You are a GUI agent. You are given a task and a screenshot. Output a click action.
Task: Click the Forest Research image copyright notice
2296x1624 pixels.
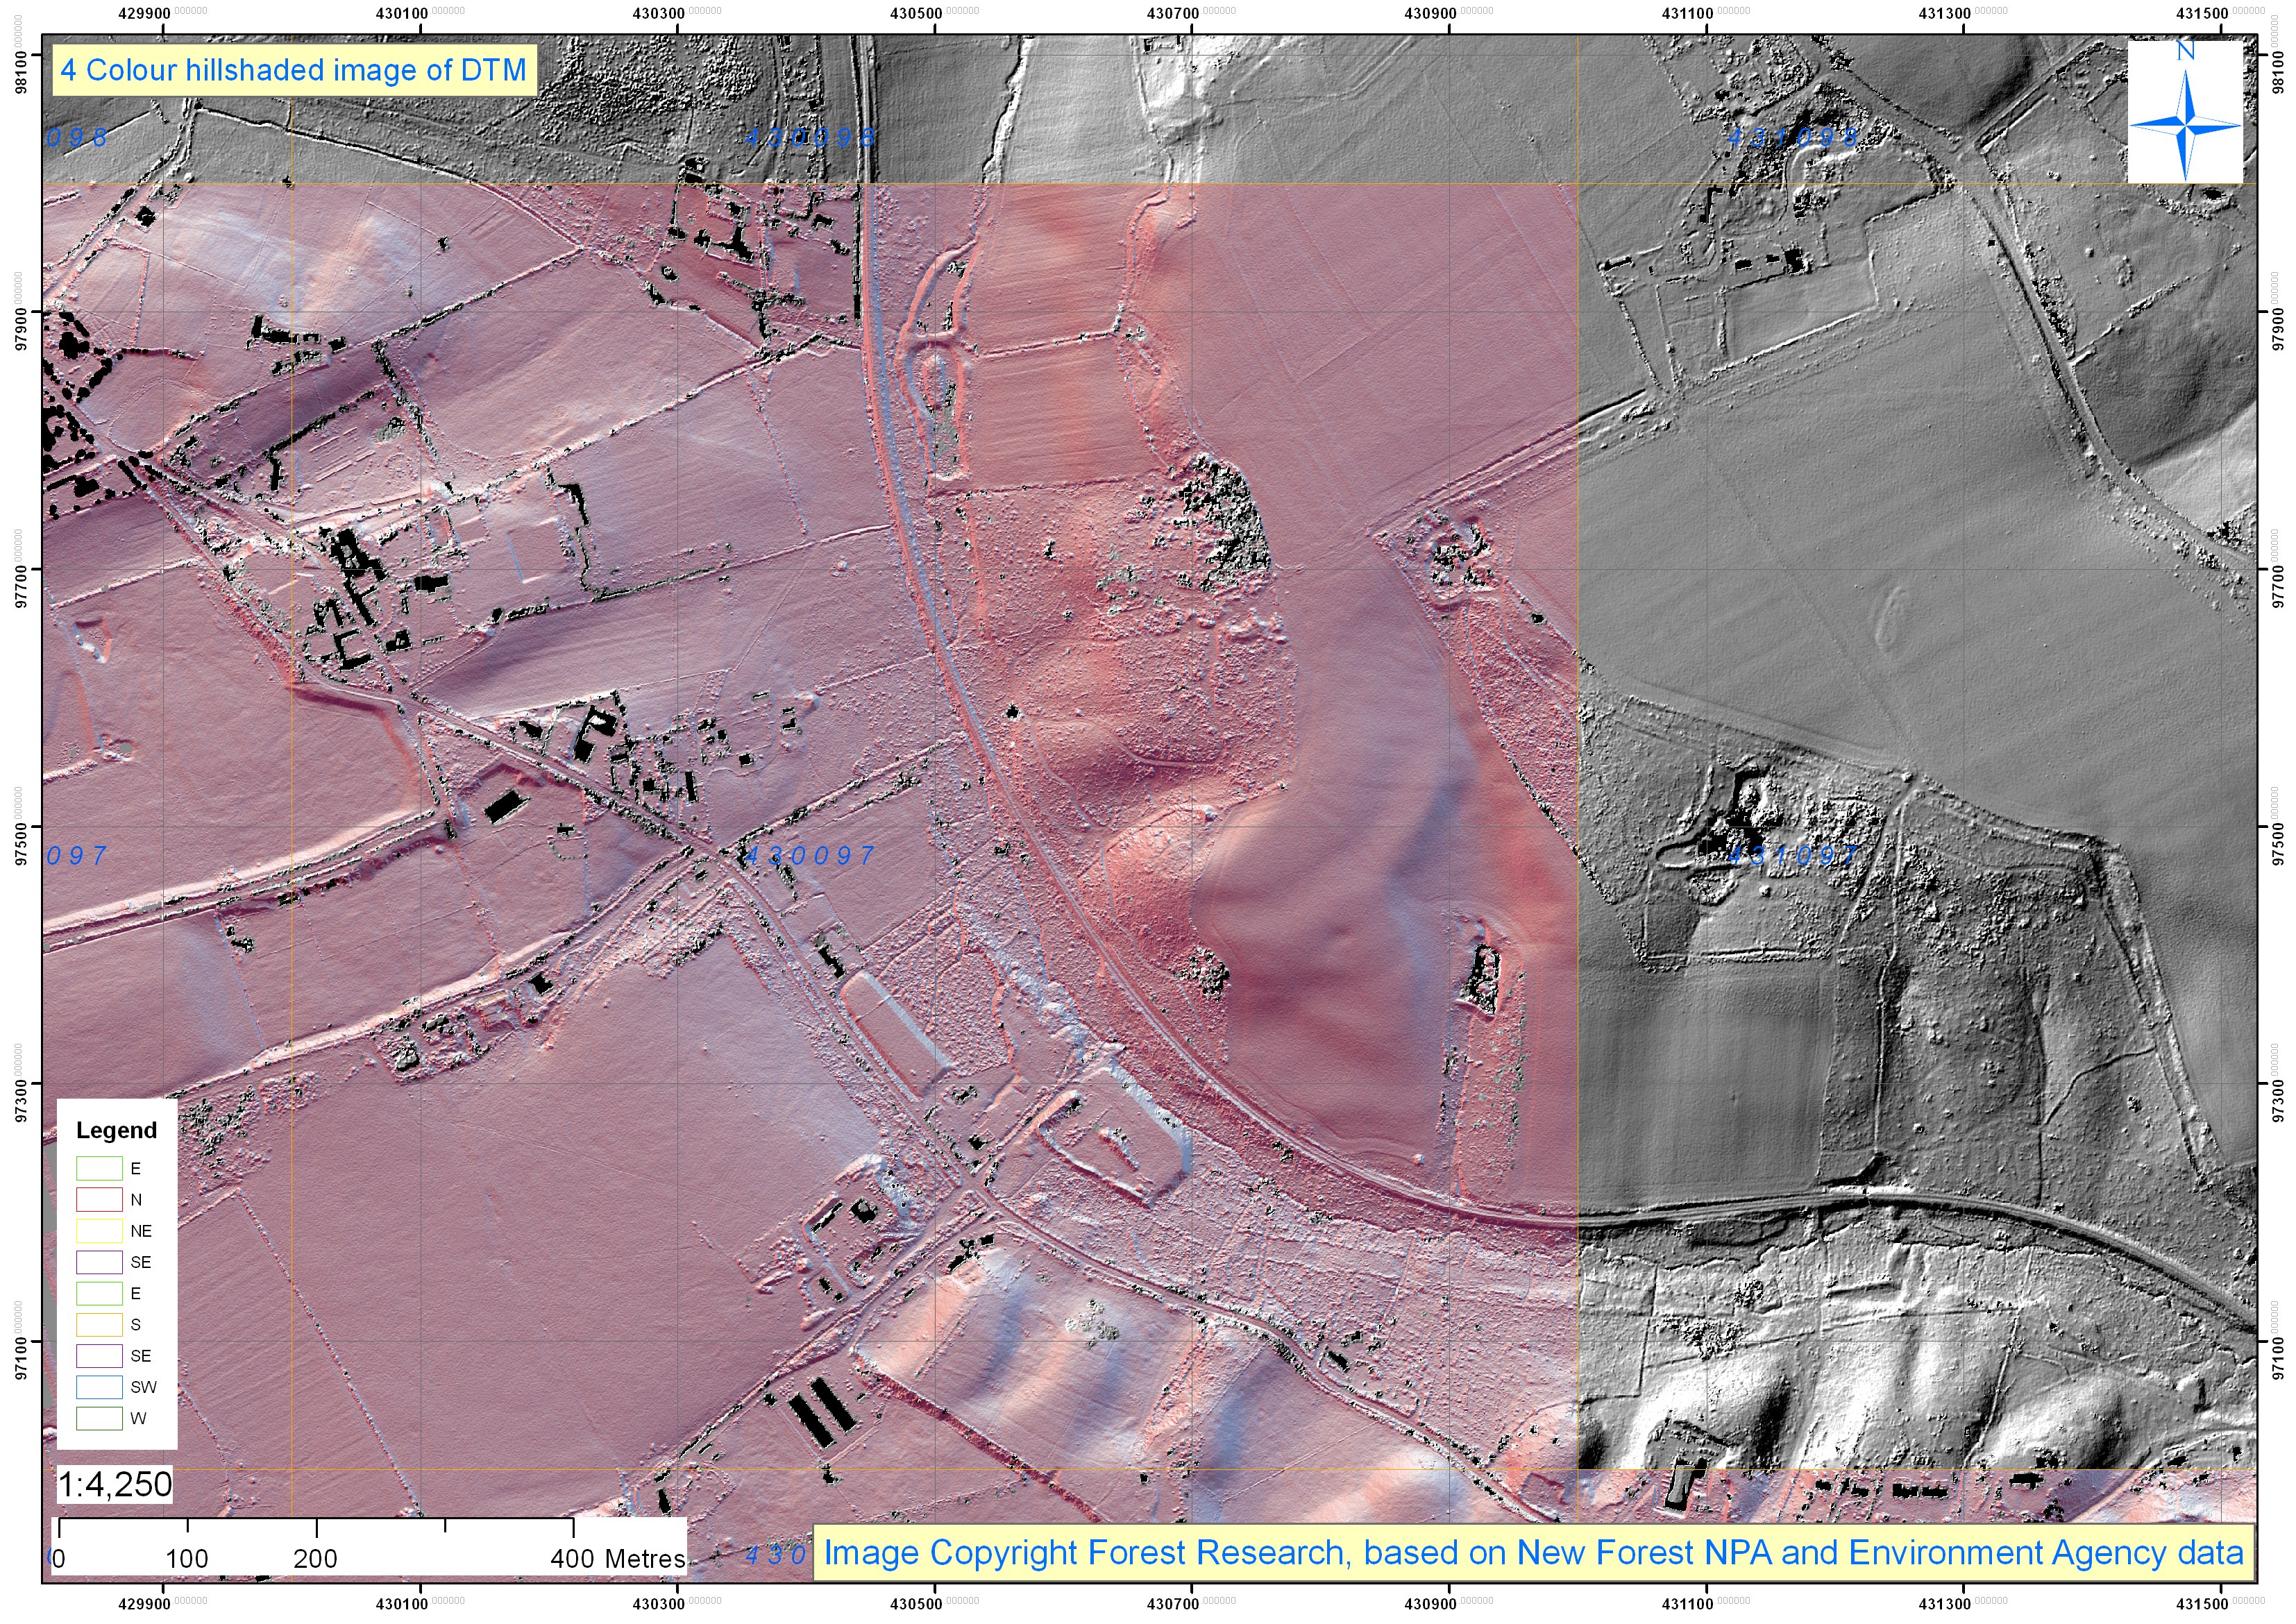click(x=1534, y=1552)
